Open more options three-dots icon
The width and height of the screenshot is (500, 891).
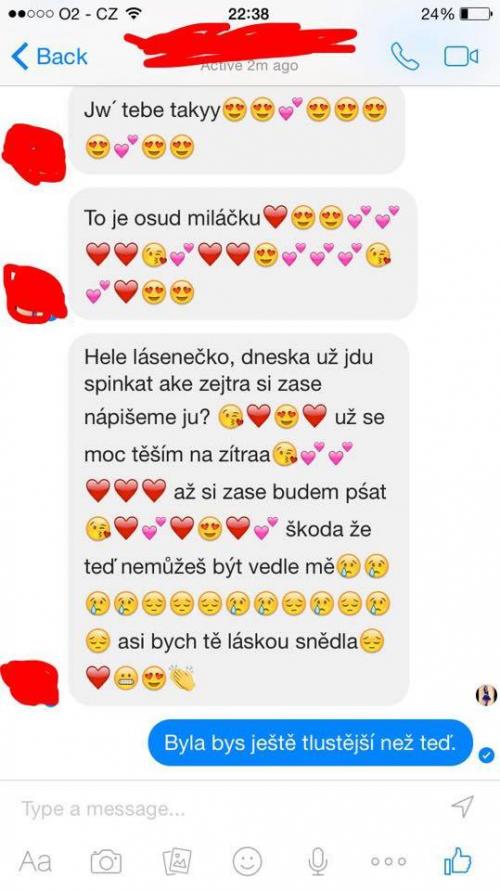click(x=389, y=861)
